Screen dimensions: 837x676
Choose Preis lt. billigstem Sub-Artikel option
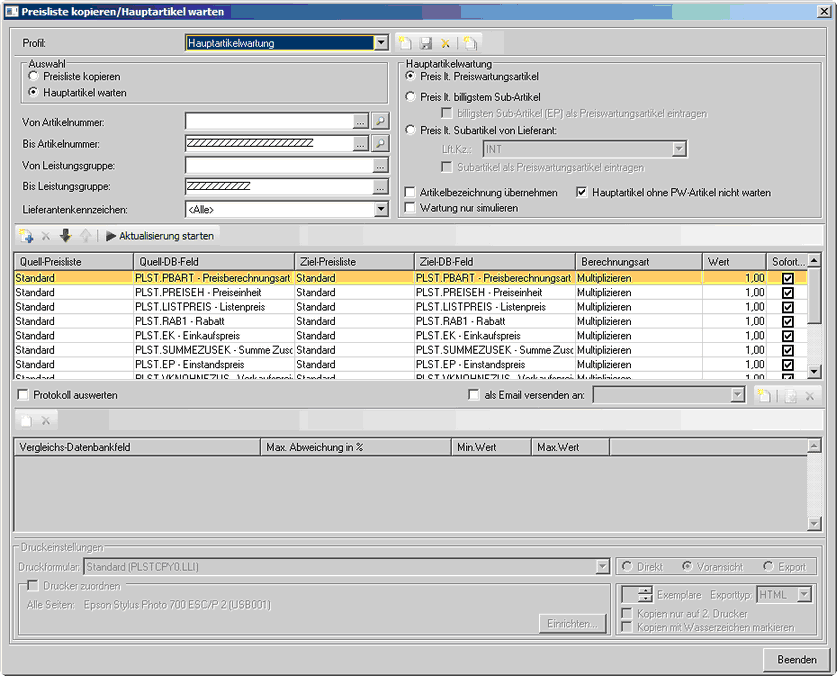(x=410, y=97)
